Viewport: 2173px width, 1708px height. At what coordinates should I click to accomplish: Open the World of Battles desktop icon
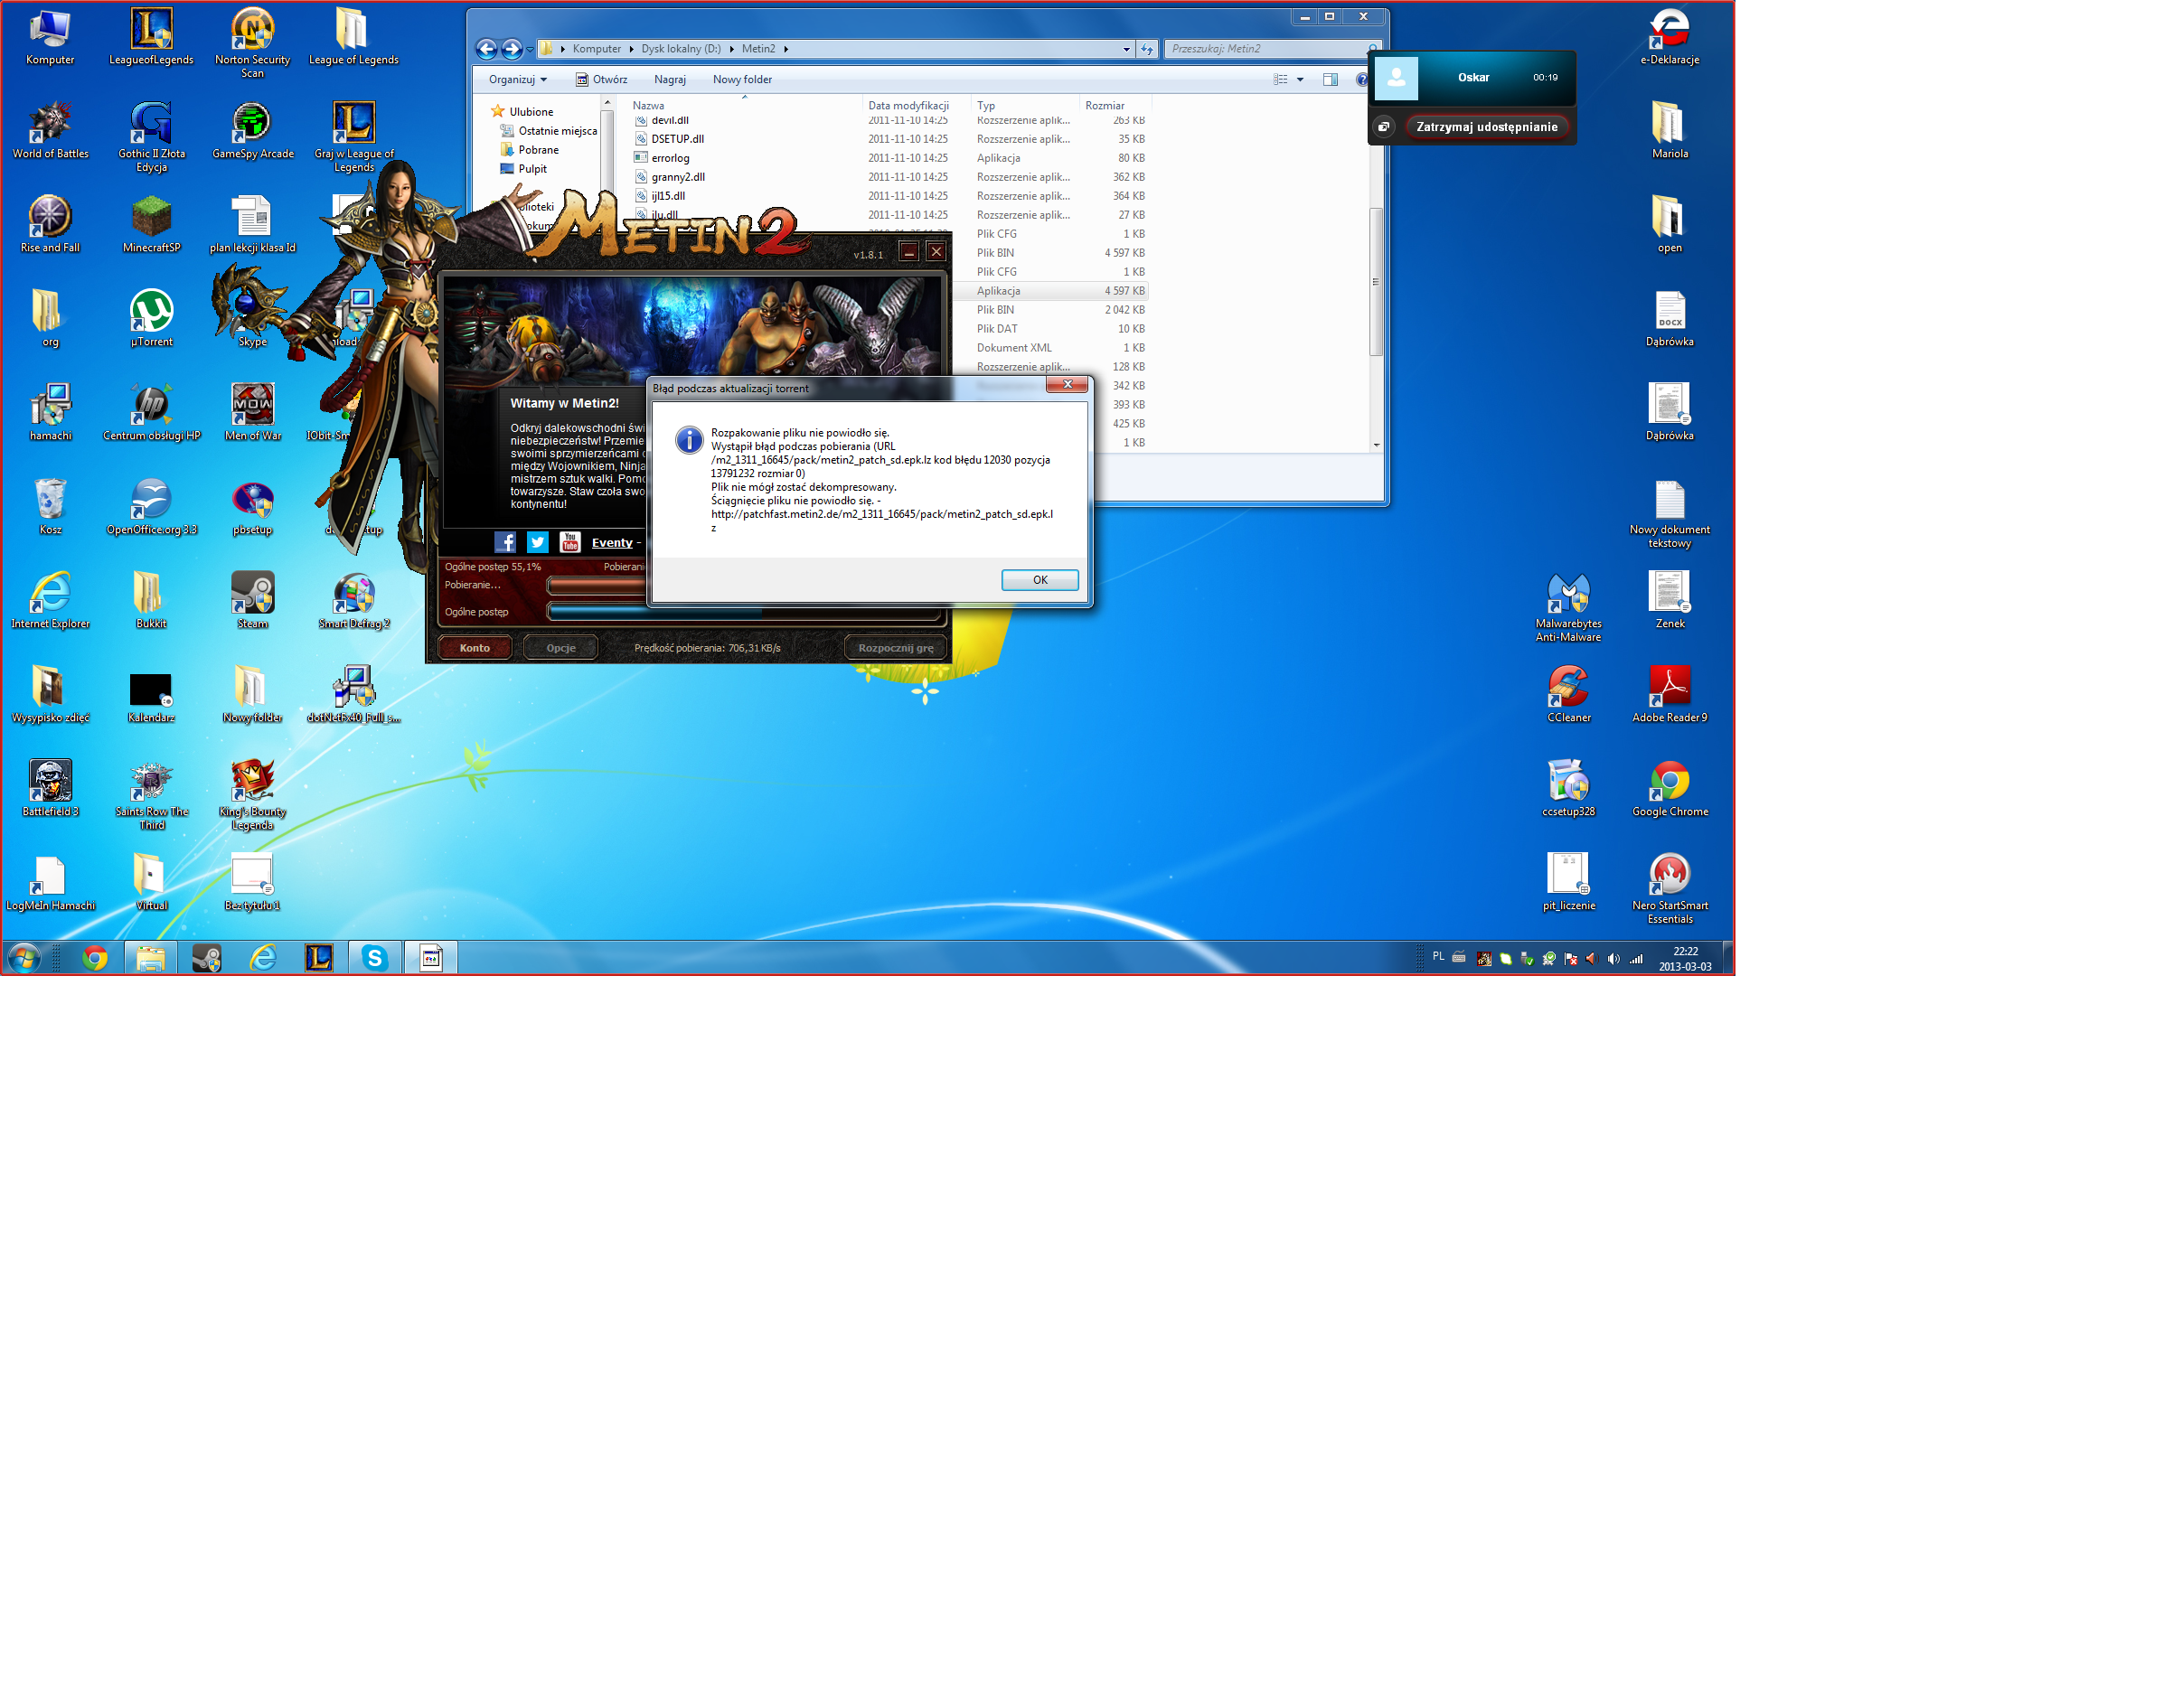(x=50, y=132)
